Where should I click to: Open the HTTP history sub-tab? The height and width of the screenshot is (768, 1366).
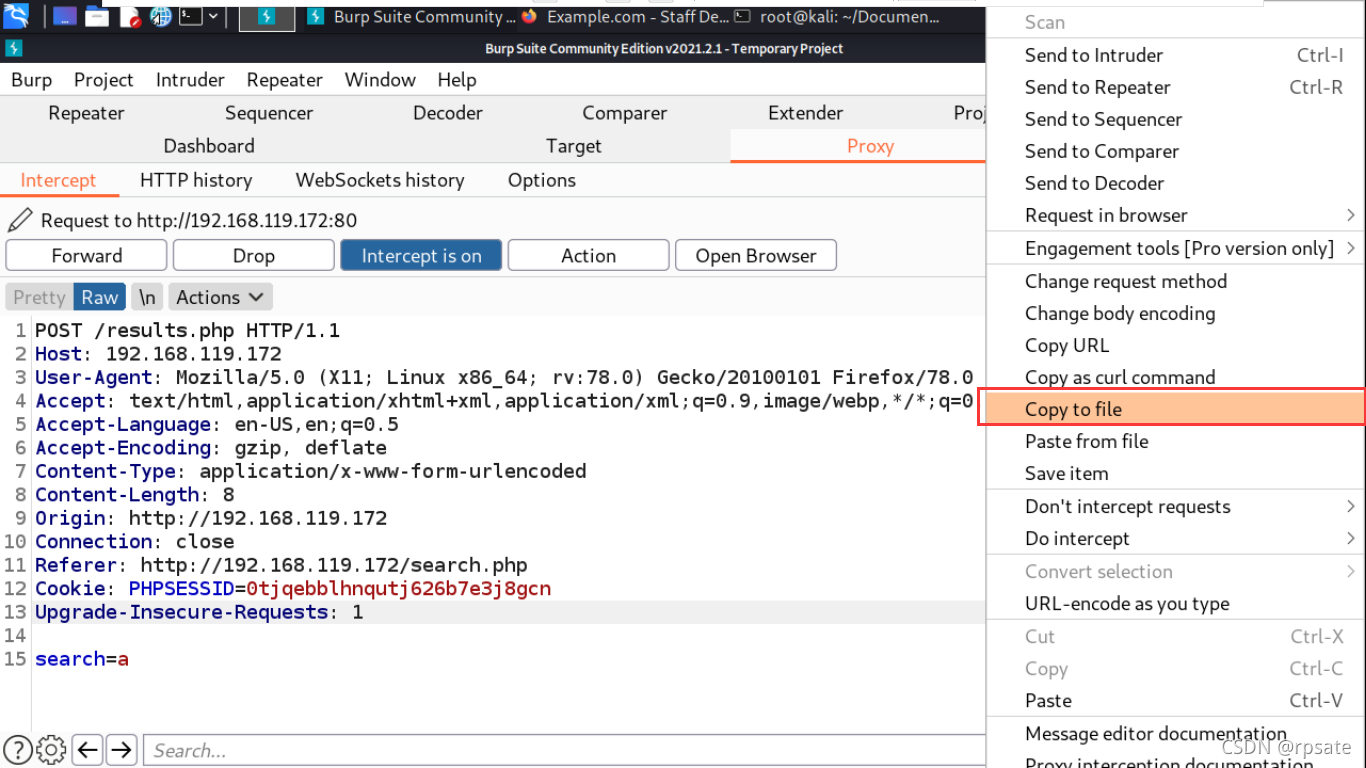point(196,180)
